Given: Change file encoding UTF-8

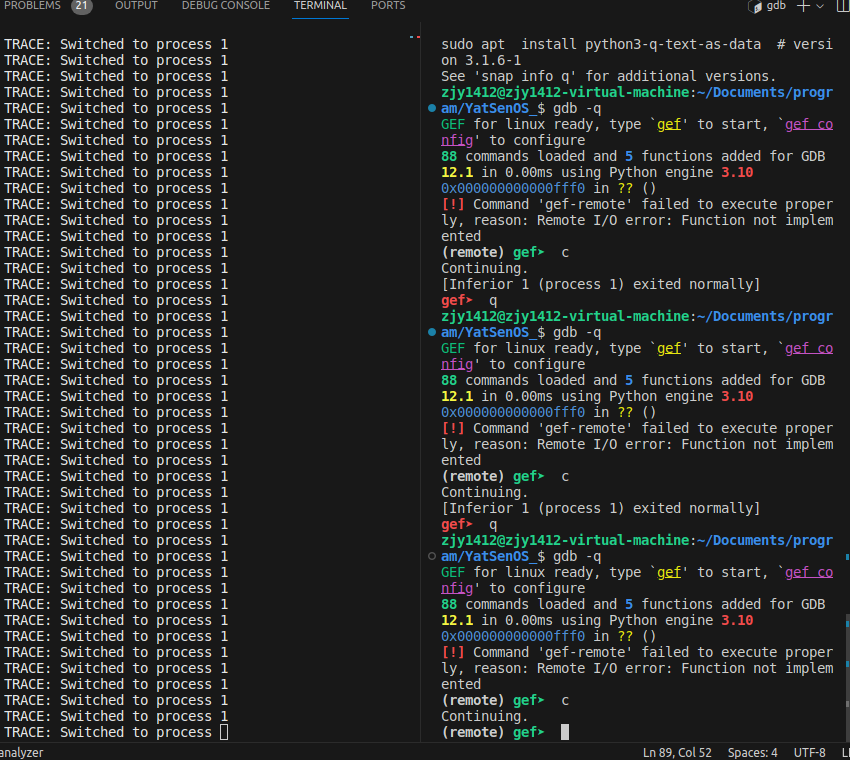Looking at the screenshot, I should (809, 752).
